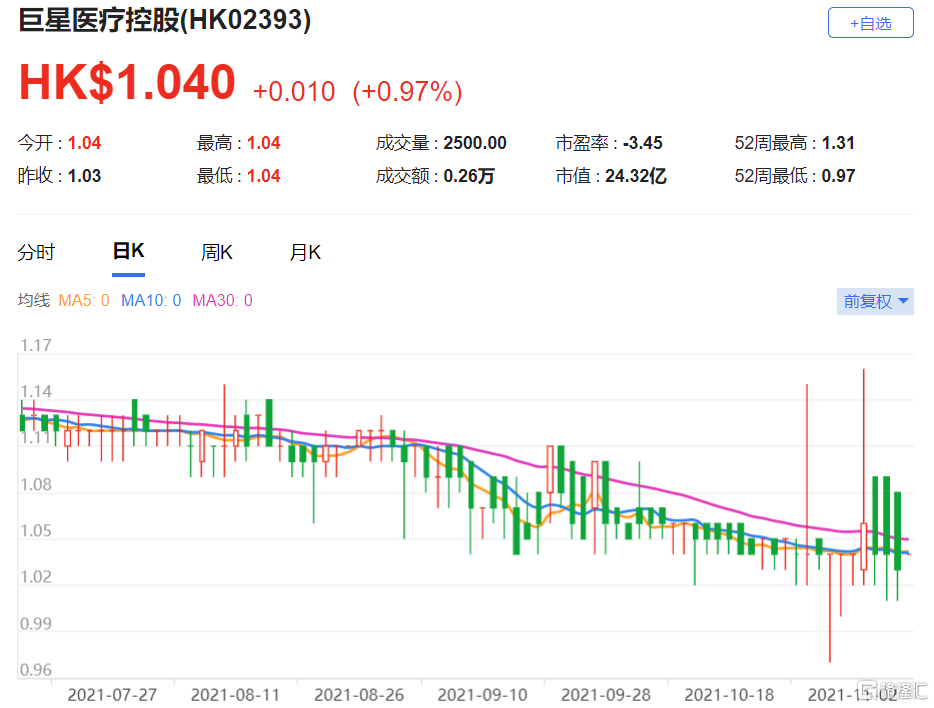Toggle the MA10 moving average line
934x708 pixels.
pos(150,300)
